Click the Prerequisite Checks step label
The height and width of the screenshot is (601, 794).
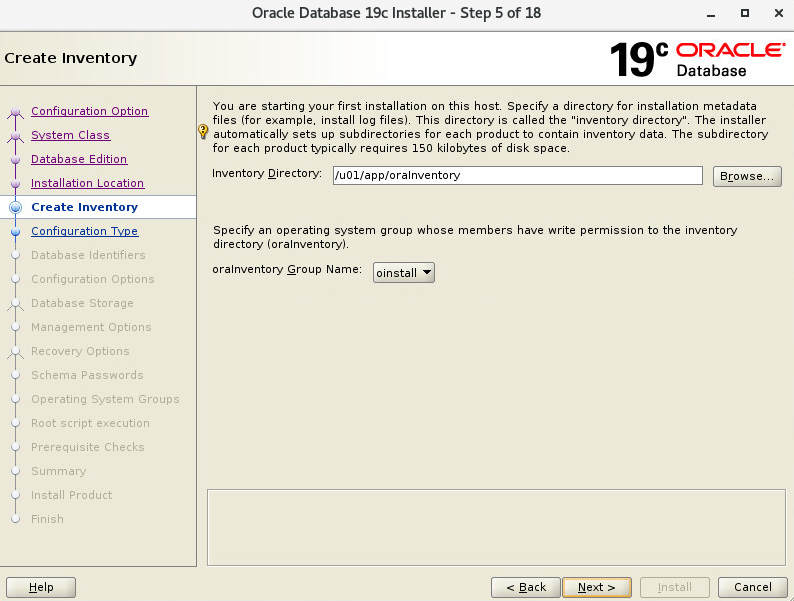pyautogui.click(x=88, y=447)
